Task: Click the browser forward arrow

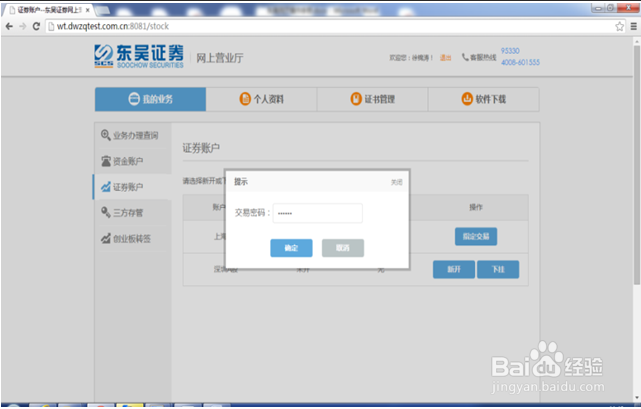Action: [22, 26]
